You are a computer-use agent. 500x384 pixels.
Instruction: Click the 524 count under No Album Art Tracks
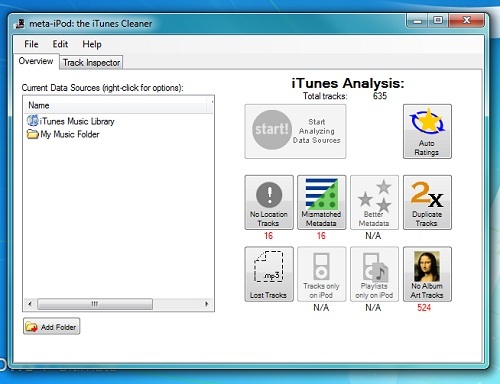424,307
